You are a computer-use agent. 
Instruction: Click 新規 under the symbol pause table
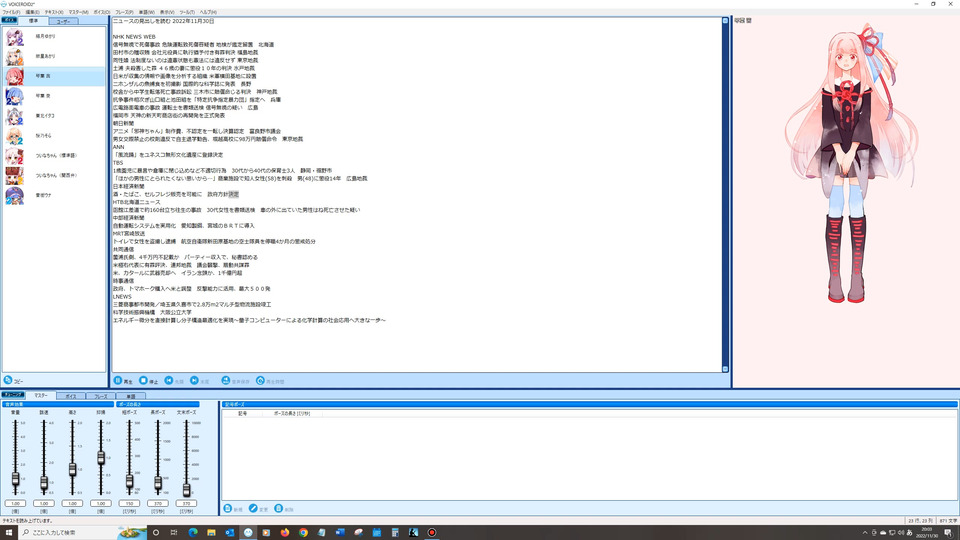click(x=233, y=509)
